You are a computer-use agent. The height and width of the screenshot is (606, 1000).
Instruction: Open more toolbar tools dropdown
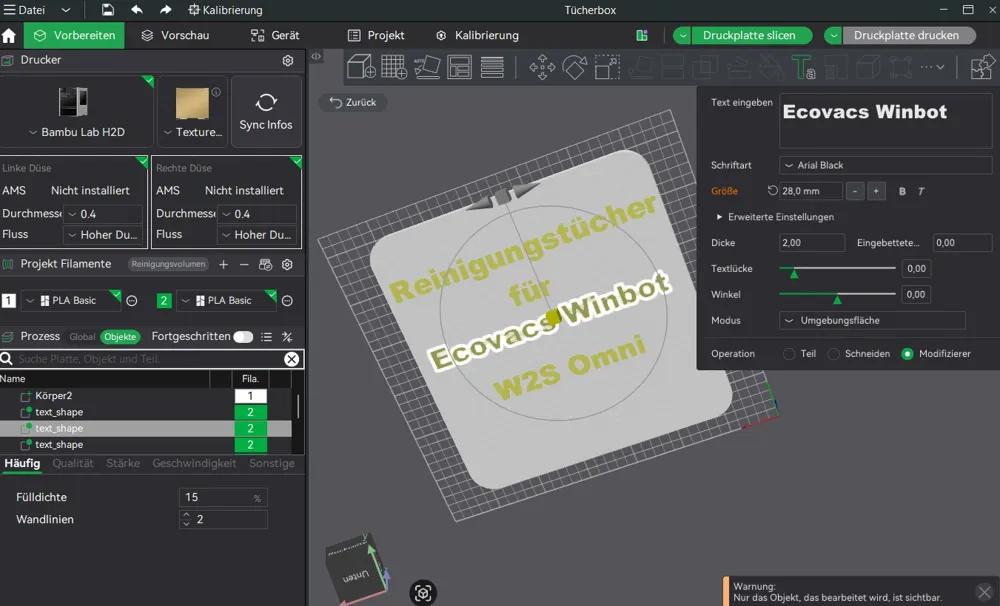933,66
